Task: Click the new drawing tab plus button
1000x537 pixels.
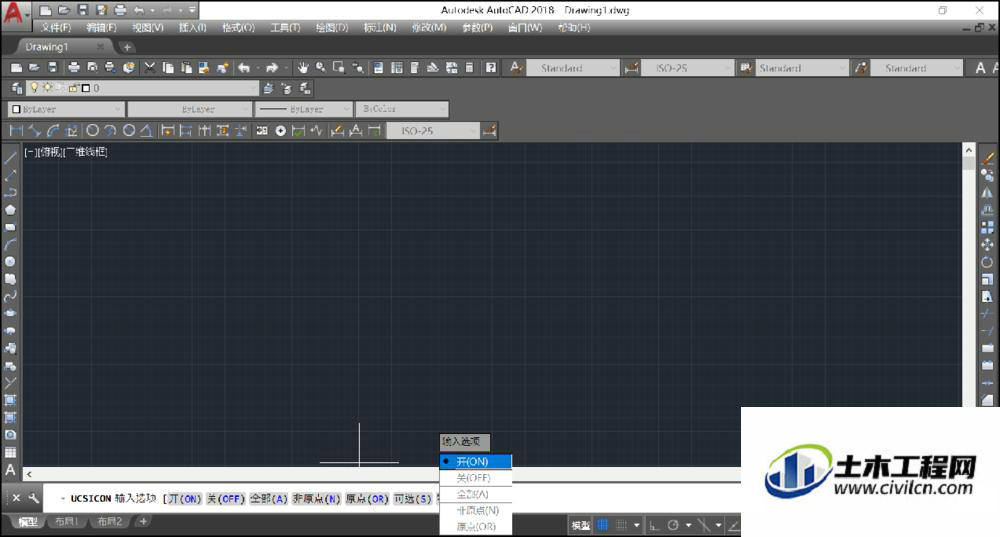Action: pyautogui.click(x=127, y=47)
